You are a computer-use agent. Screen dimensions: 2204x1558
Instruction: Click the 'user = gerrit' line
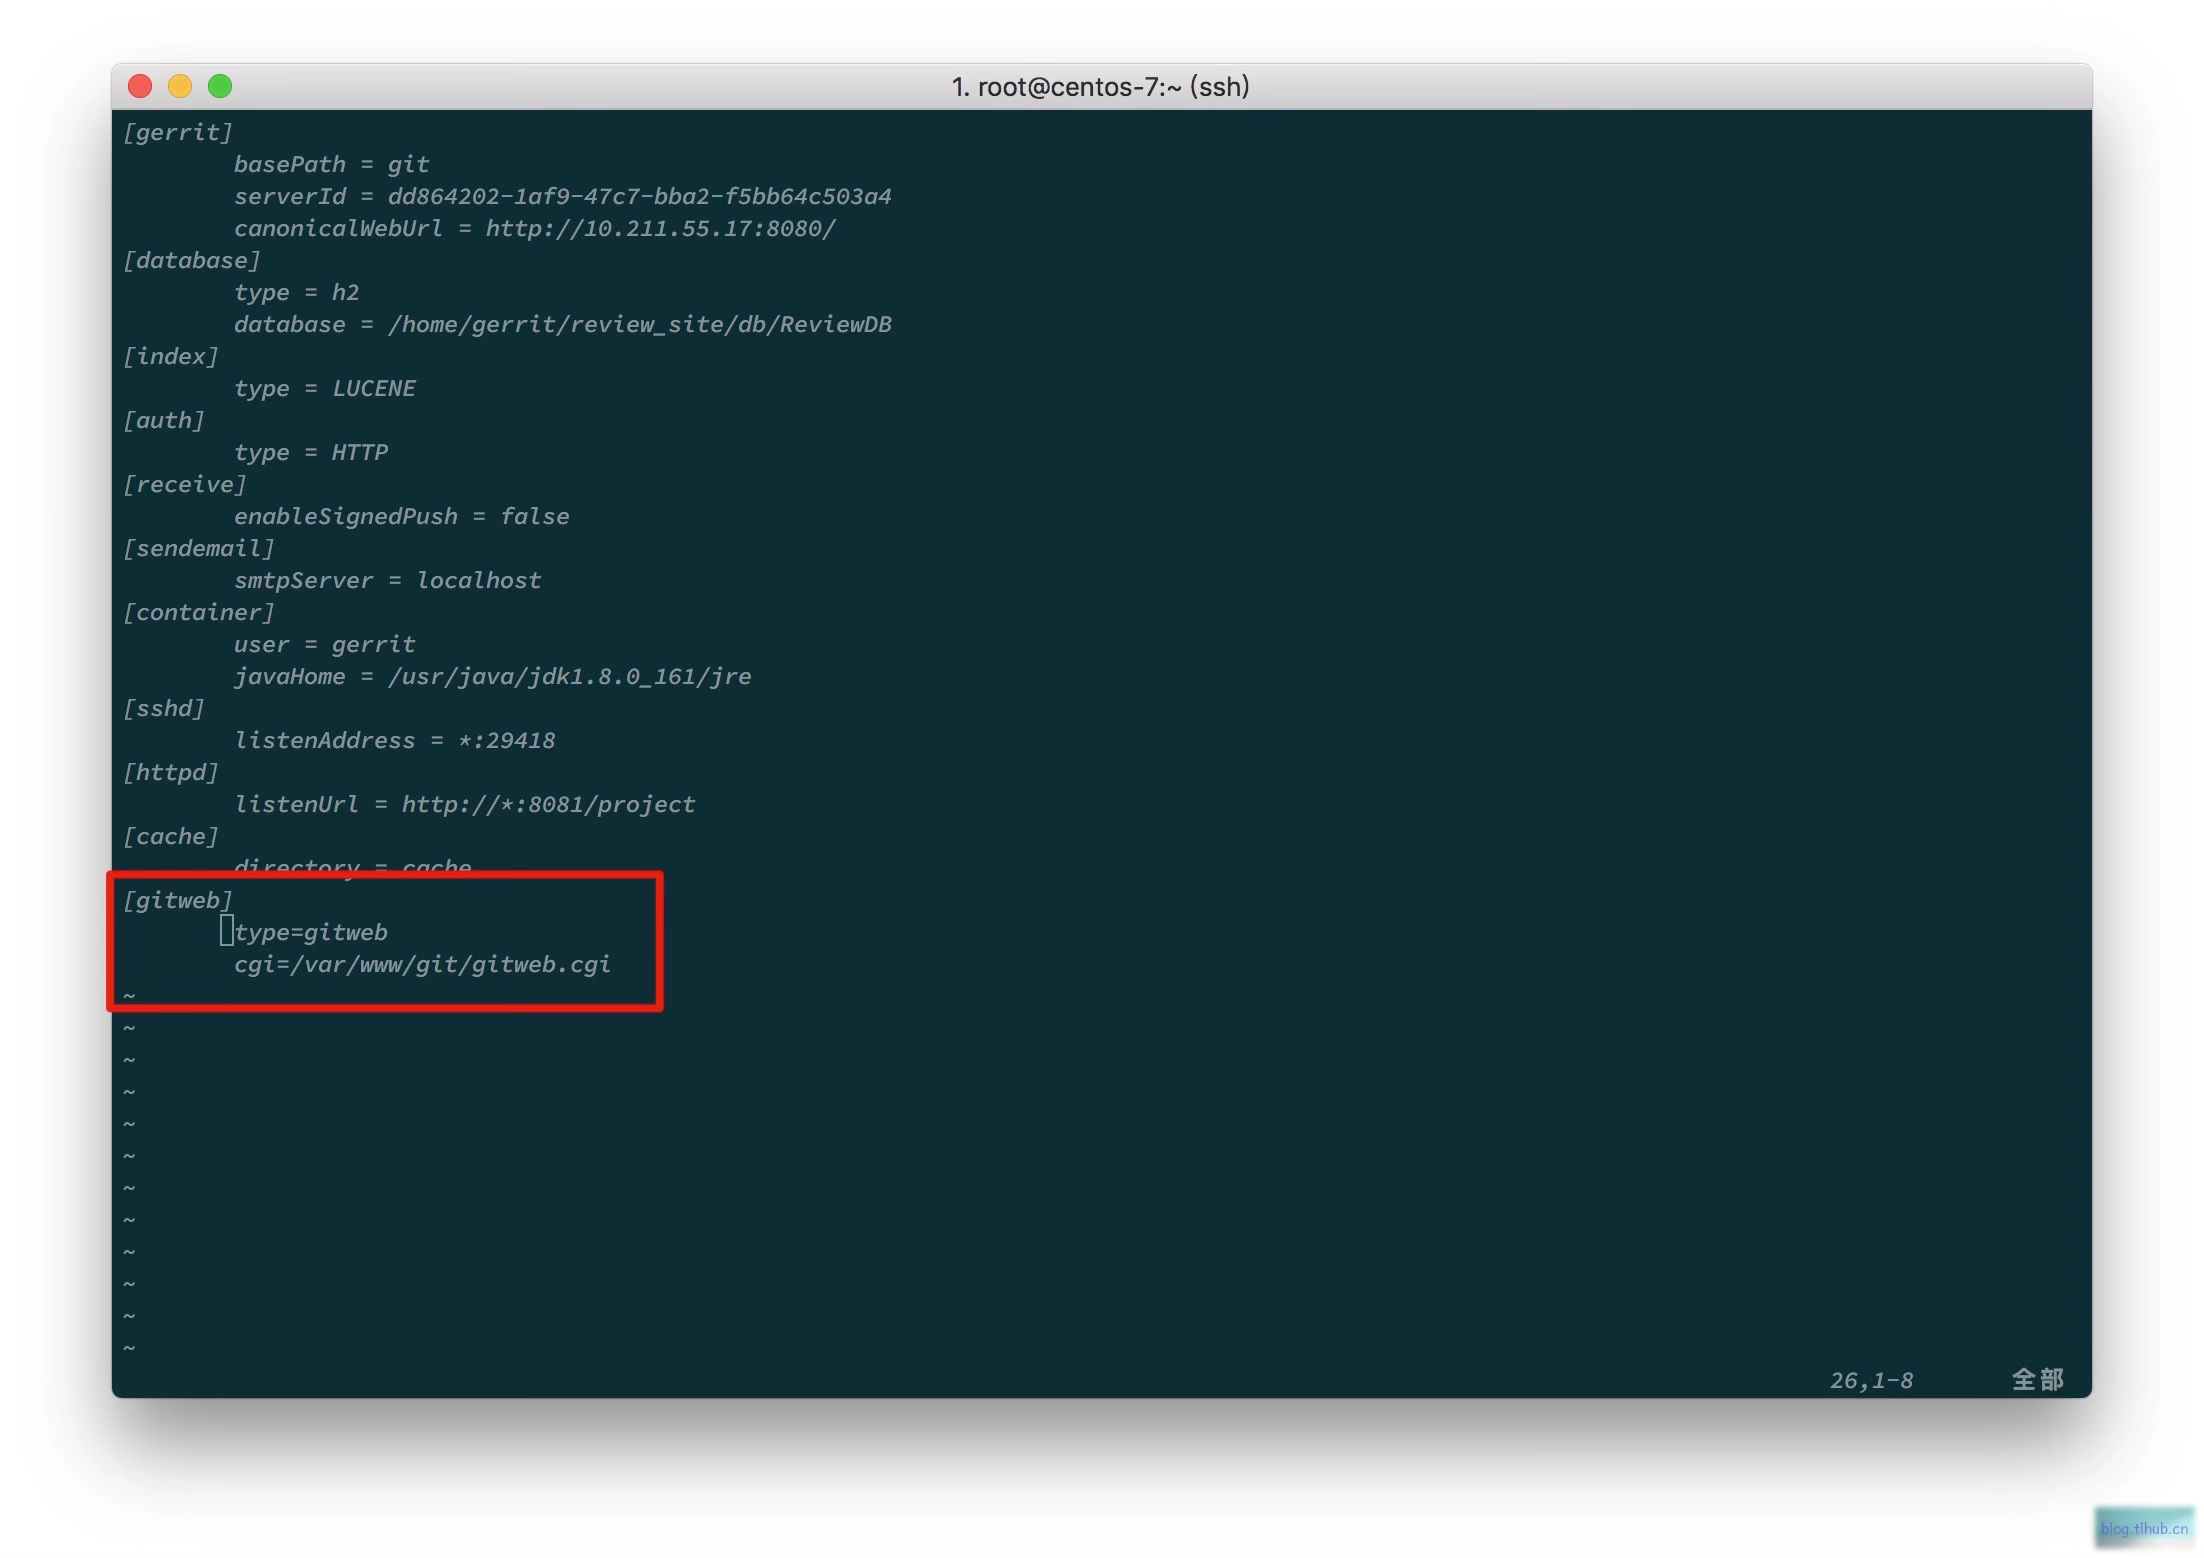tap(325, 645)
